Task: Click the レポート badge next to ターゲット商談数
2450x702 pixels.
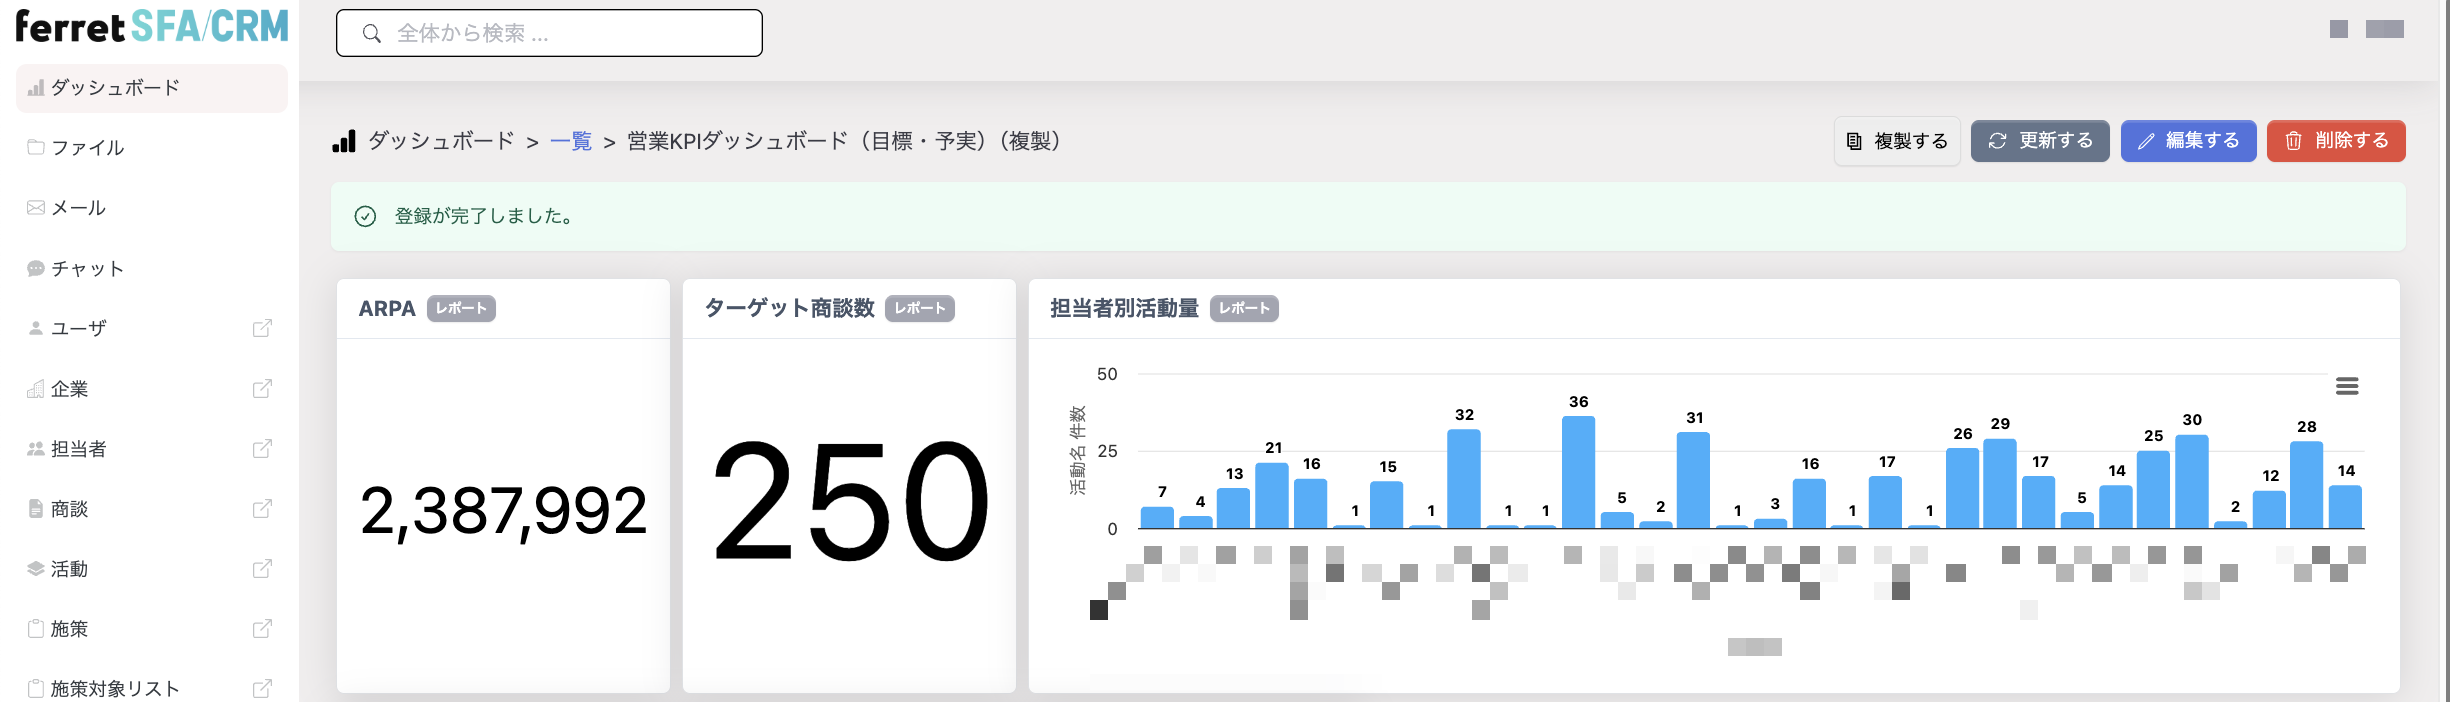Action: [x=920, y=309]
